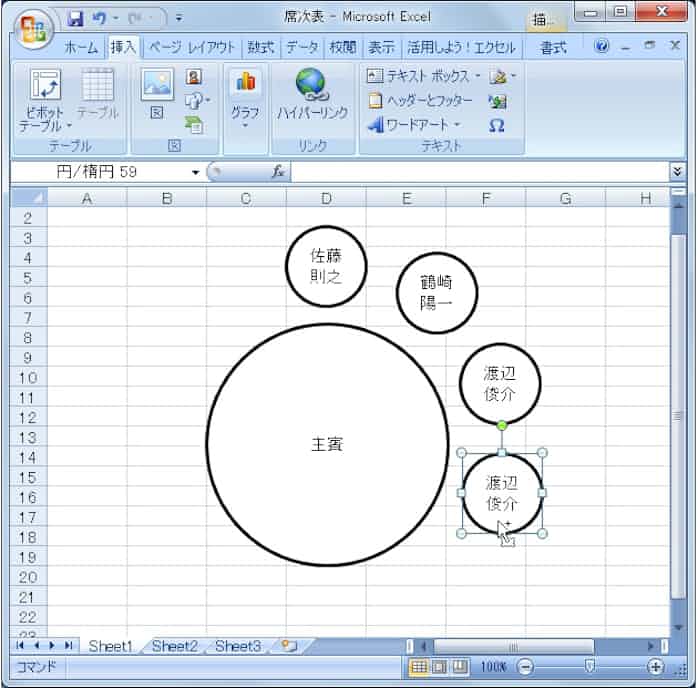Click the insert new worksheet tab icon

click(290, 646)
